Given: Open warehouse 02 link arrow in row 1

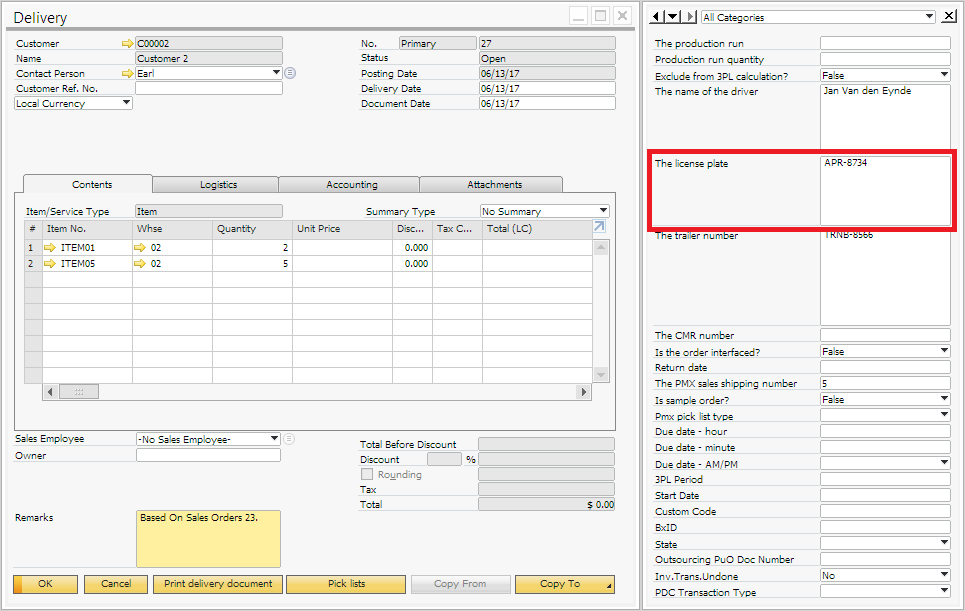Looking at the screenshot, I should (x=141, y=248).
